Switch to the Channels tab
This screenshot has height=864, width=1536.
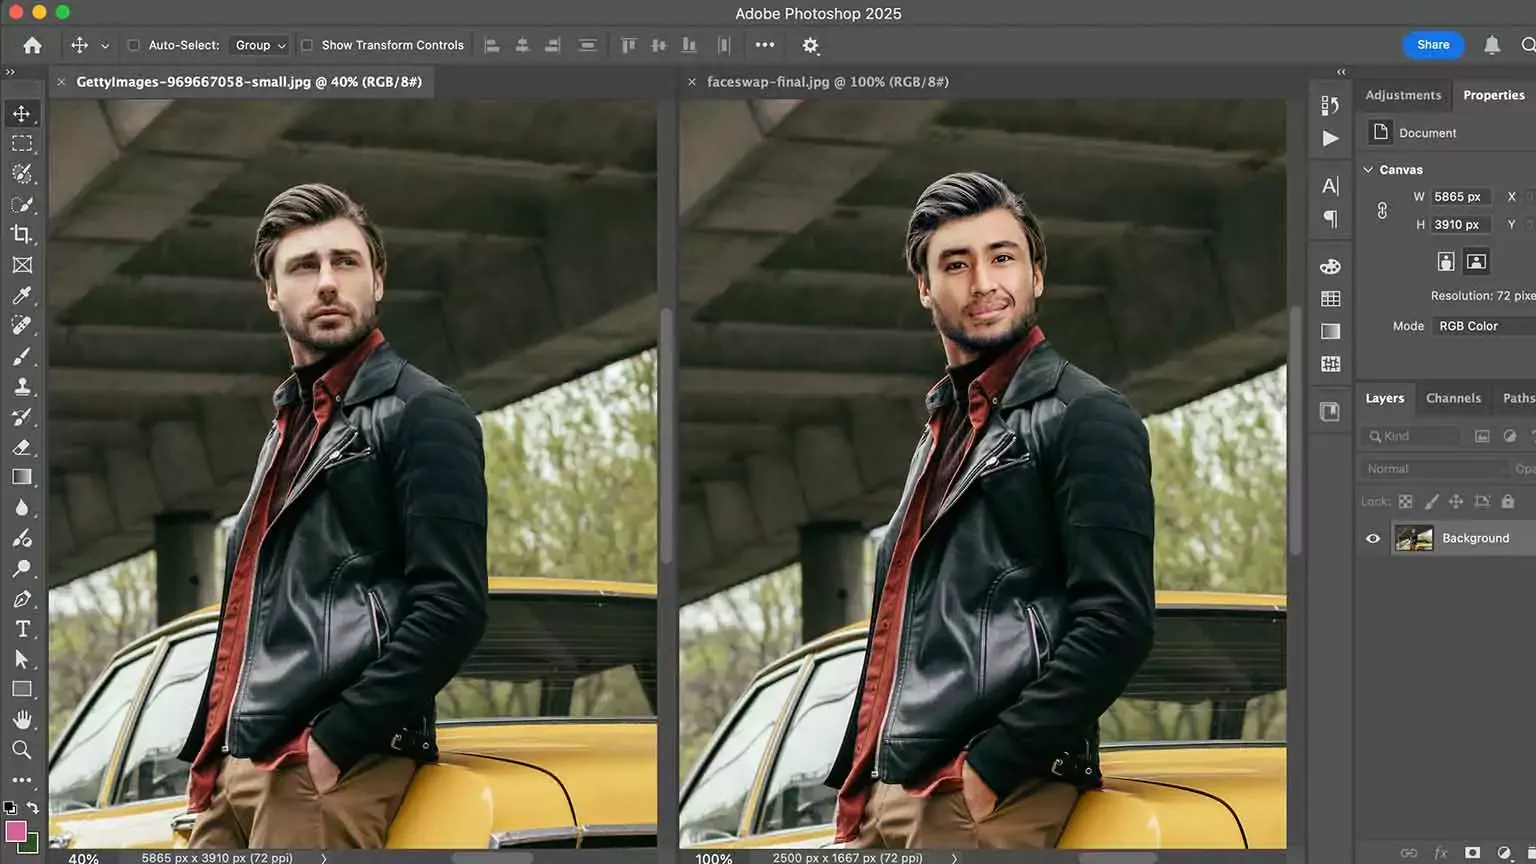(x=1453, y=398)
